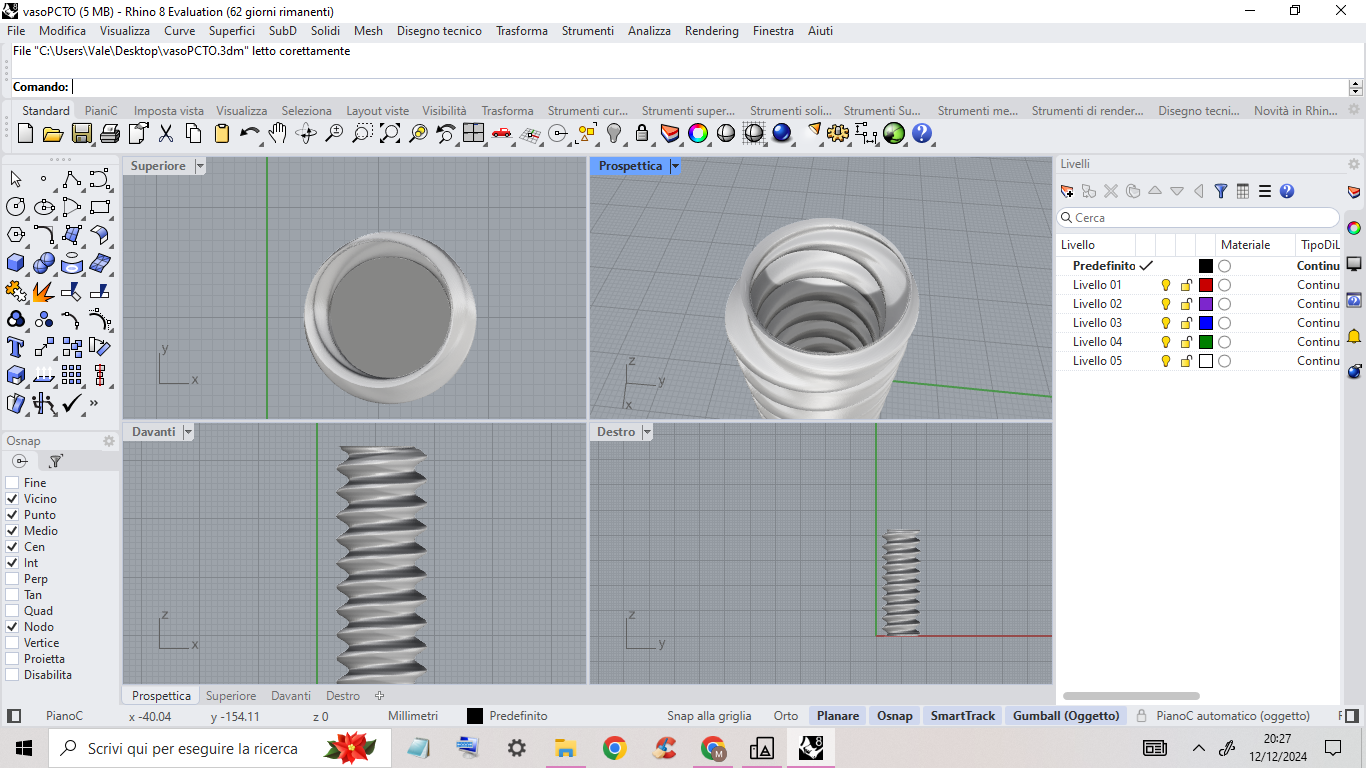Save the model with the floppy disk icon
The width and height of the screenshot is (1366, 768).
pos(82,133)
